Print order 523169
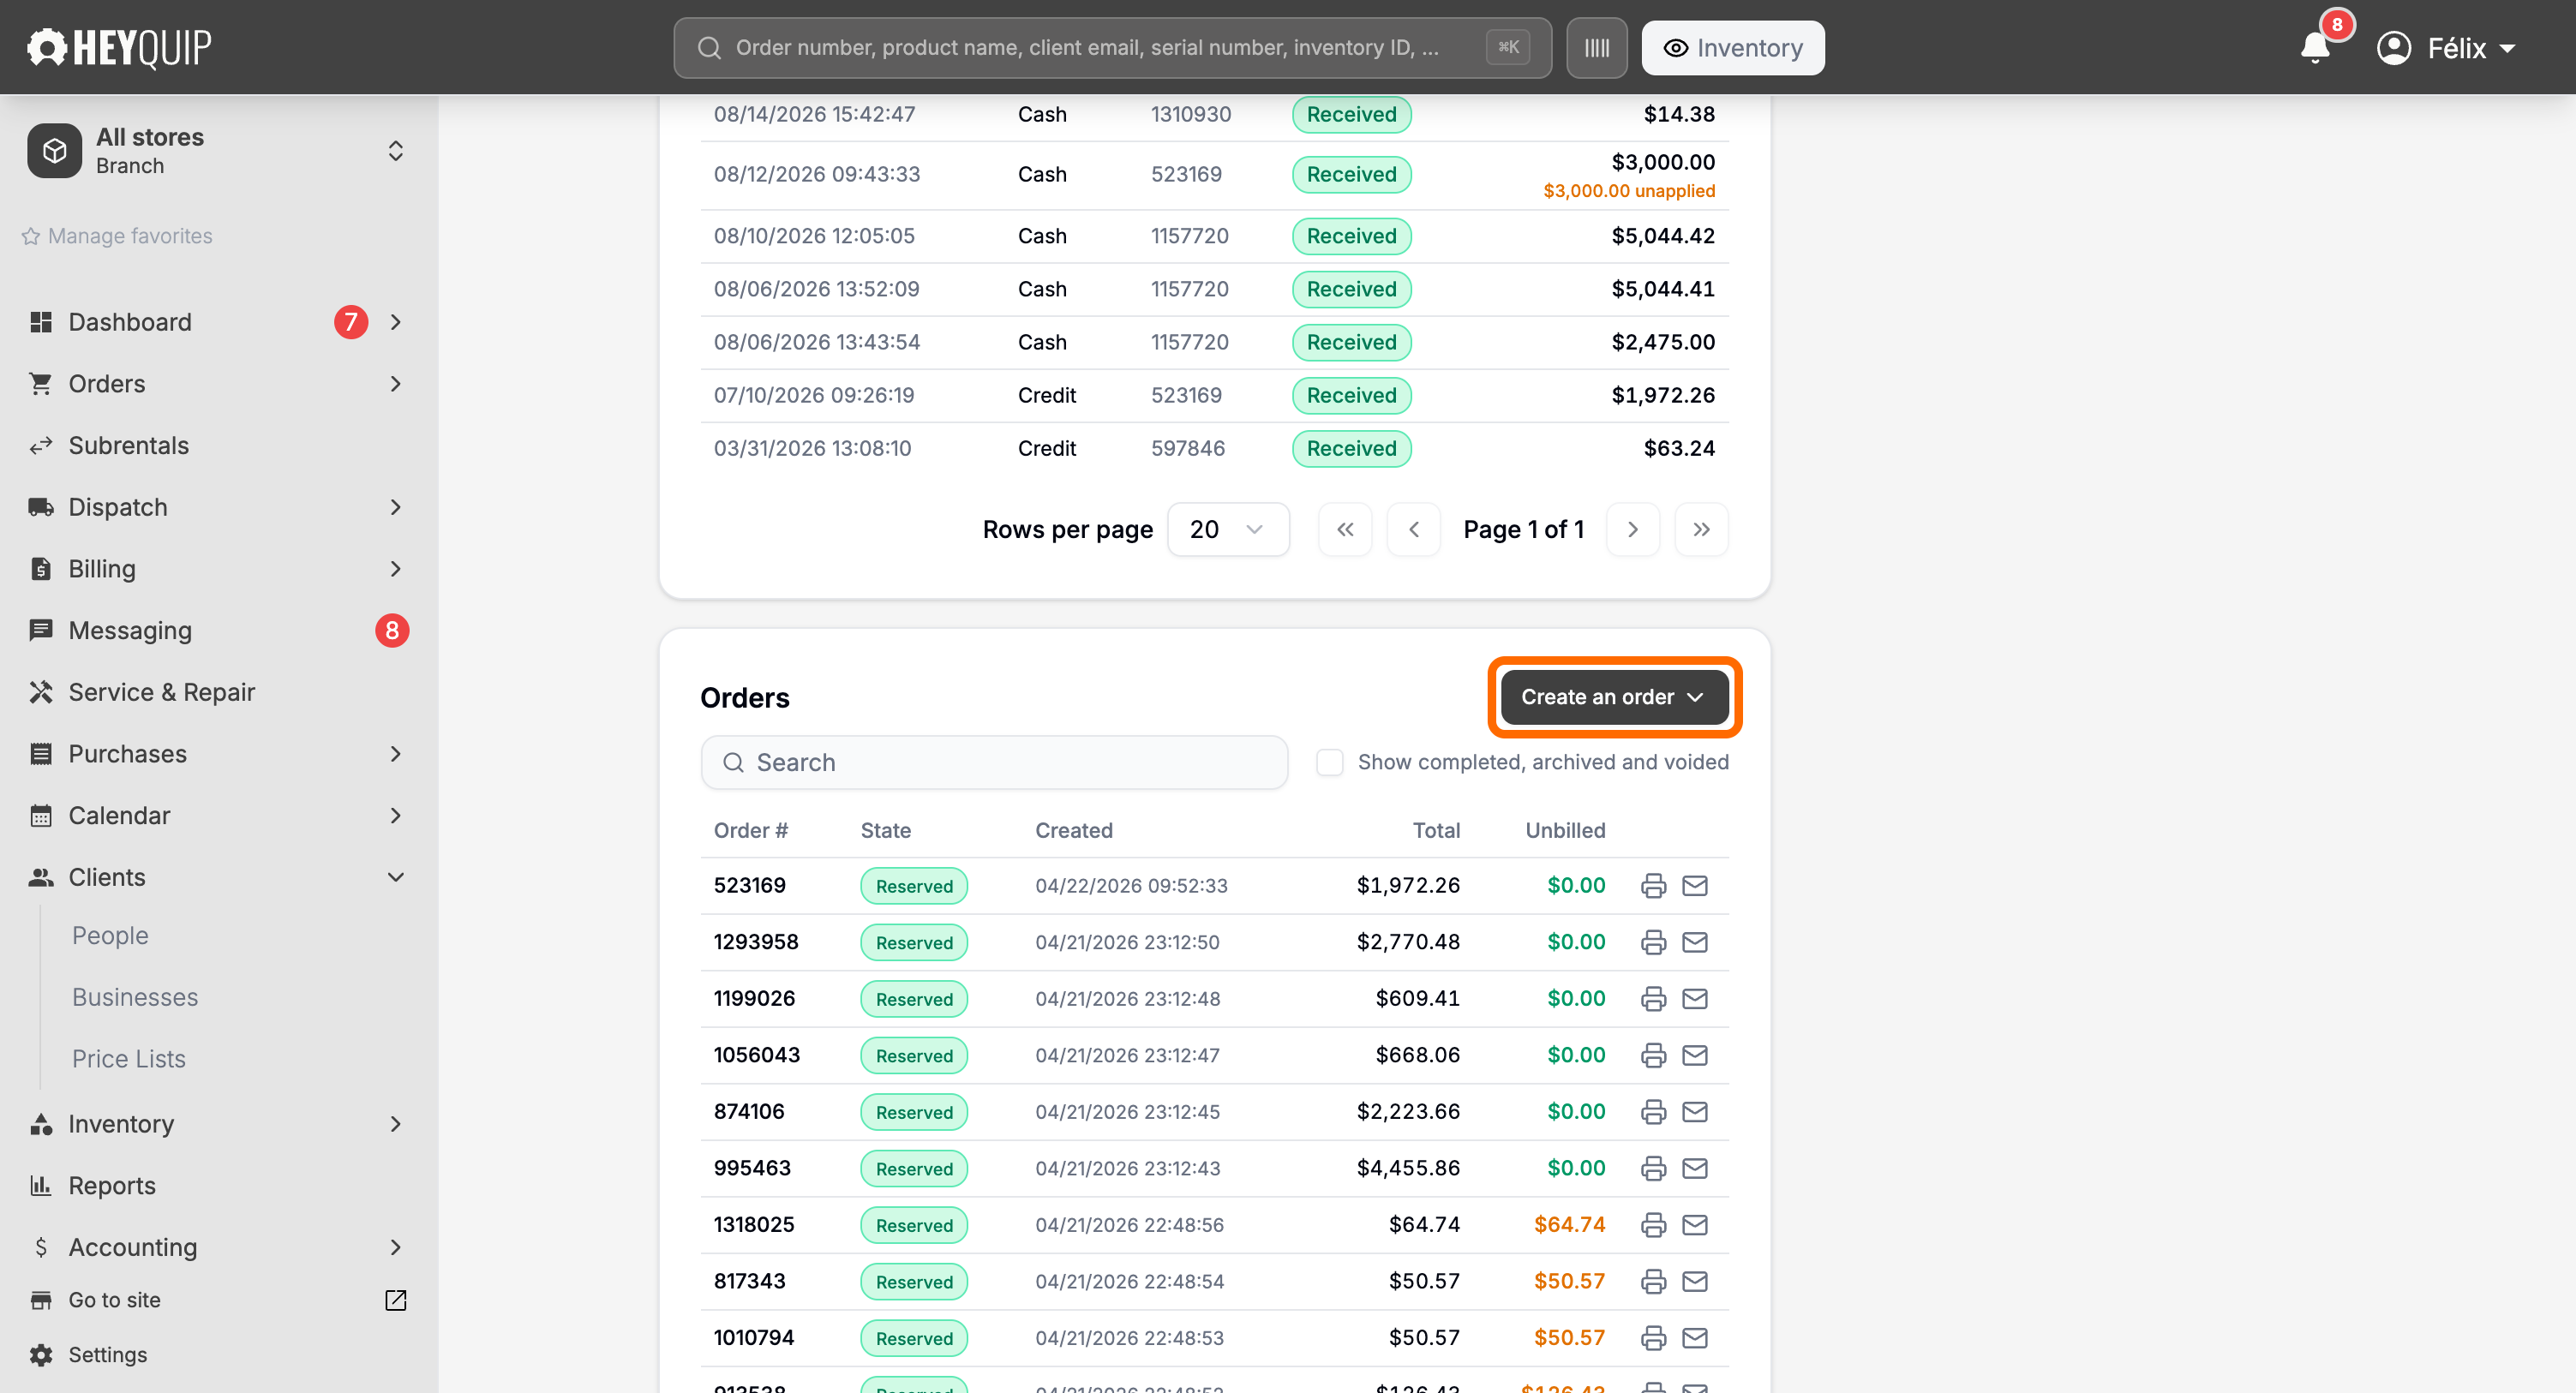 point(1653,885)
